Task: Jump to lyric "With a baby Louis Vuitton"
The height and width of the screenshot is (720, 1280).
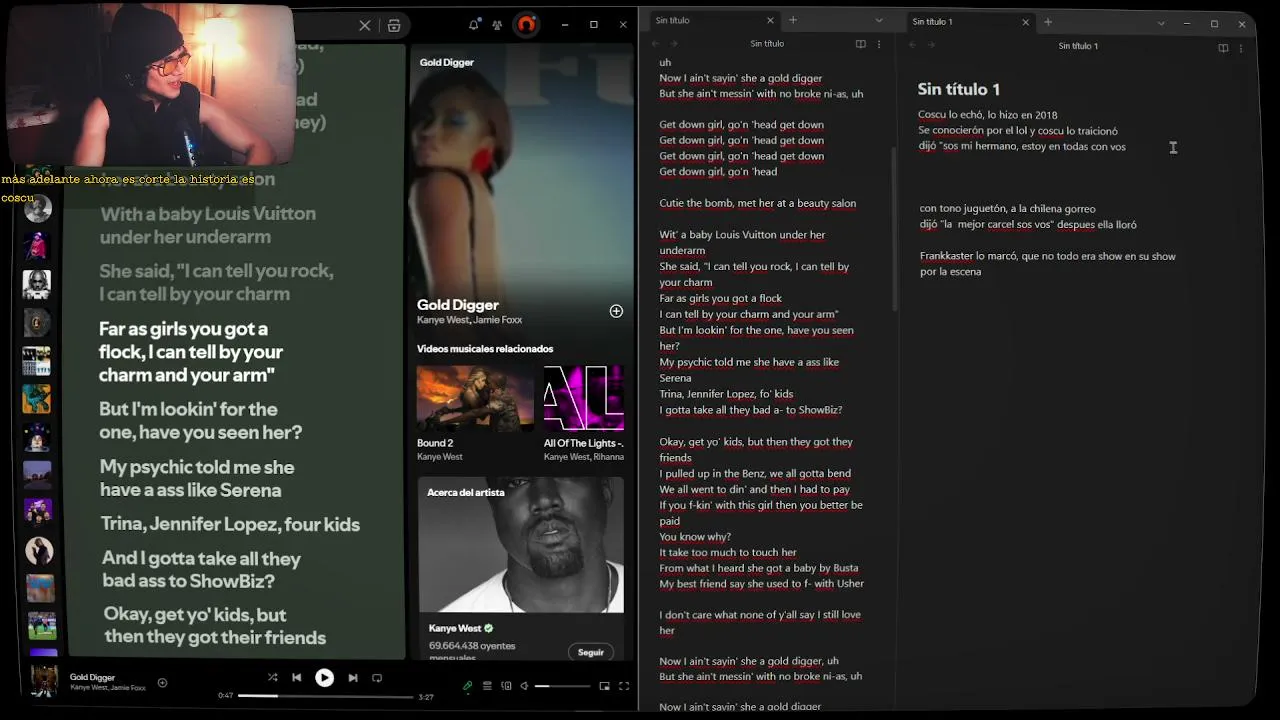Action: (x=208, y=225)
